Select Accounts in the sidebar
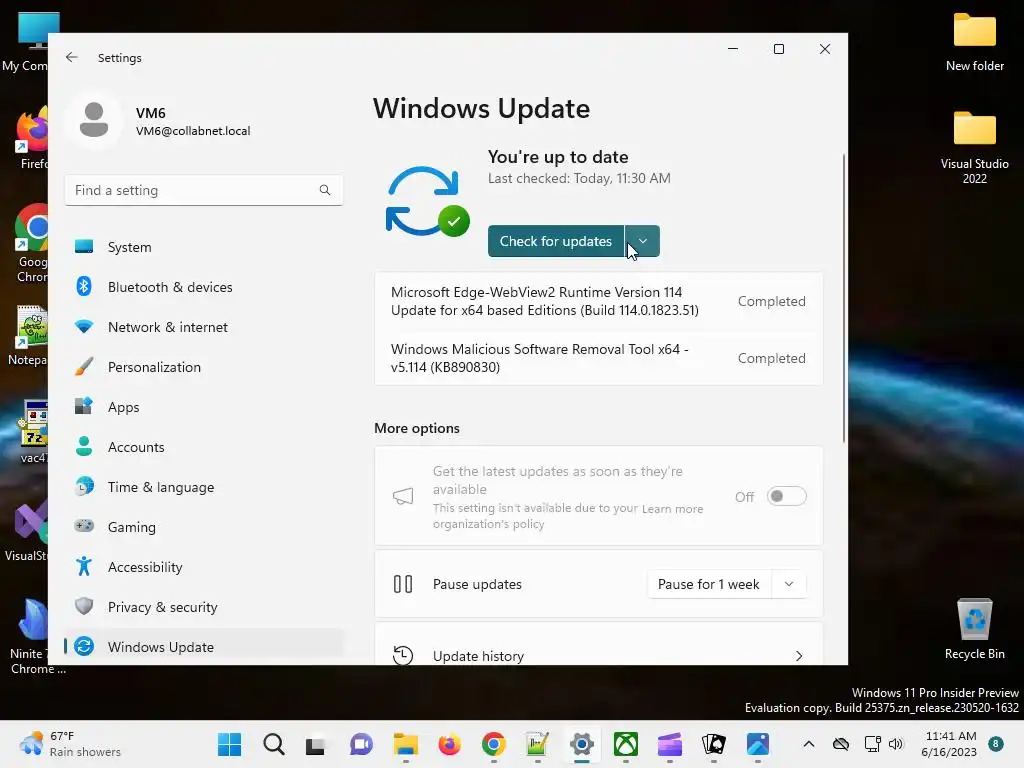1024x768 pixels. pos(204,447)
